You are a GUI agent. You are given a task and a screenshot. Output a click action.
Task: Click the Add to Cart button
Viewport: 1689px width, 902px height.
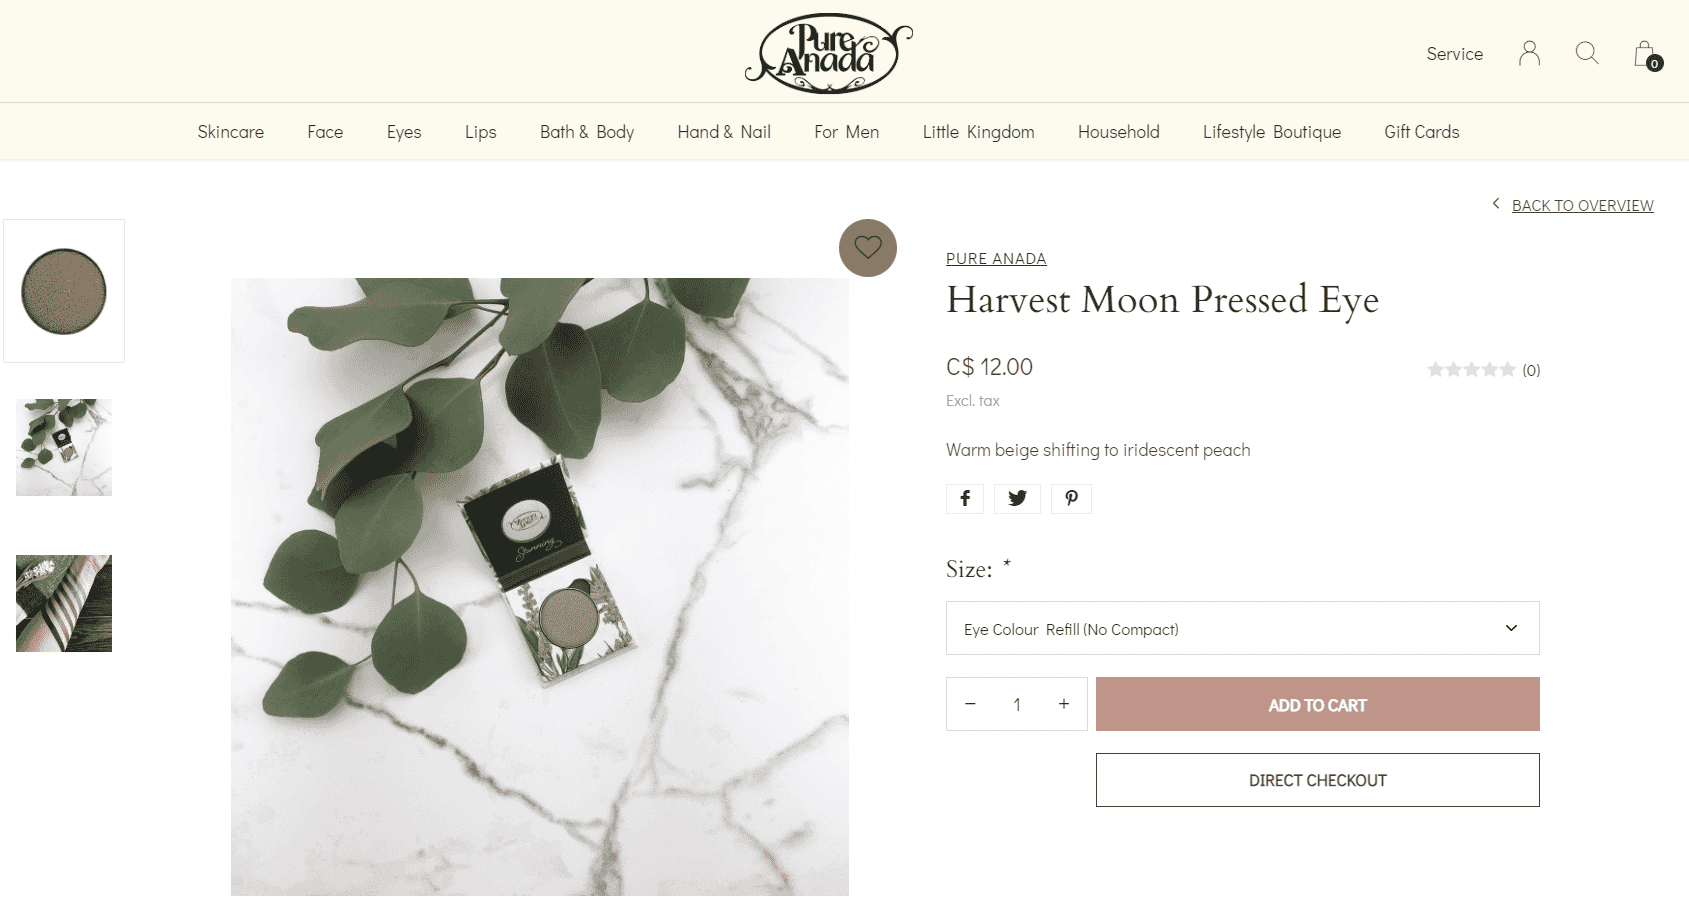[x=1317, y=704]
